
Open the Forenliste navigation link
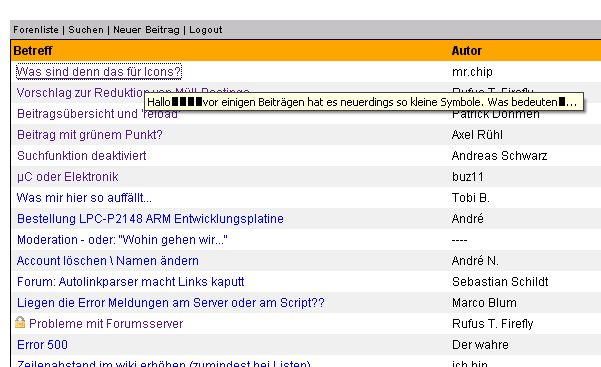point(36,30)
